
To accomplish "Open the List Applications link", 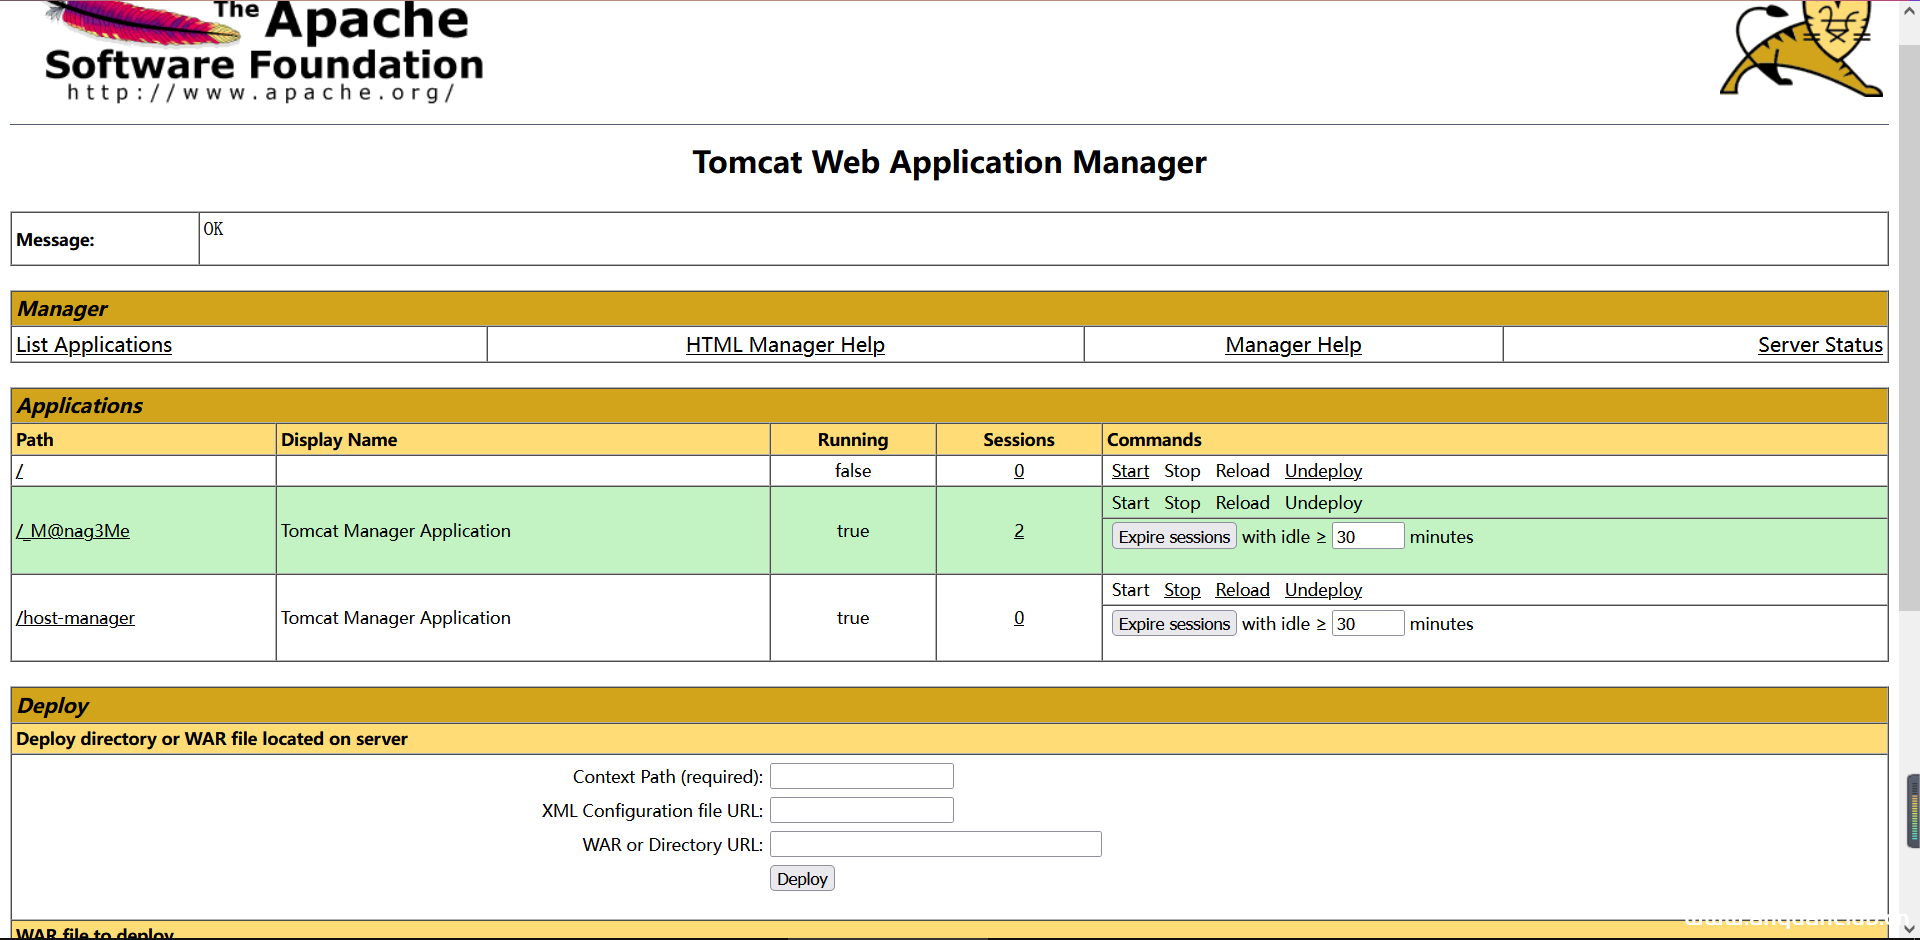I will tap(94, 345).
